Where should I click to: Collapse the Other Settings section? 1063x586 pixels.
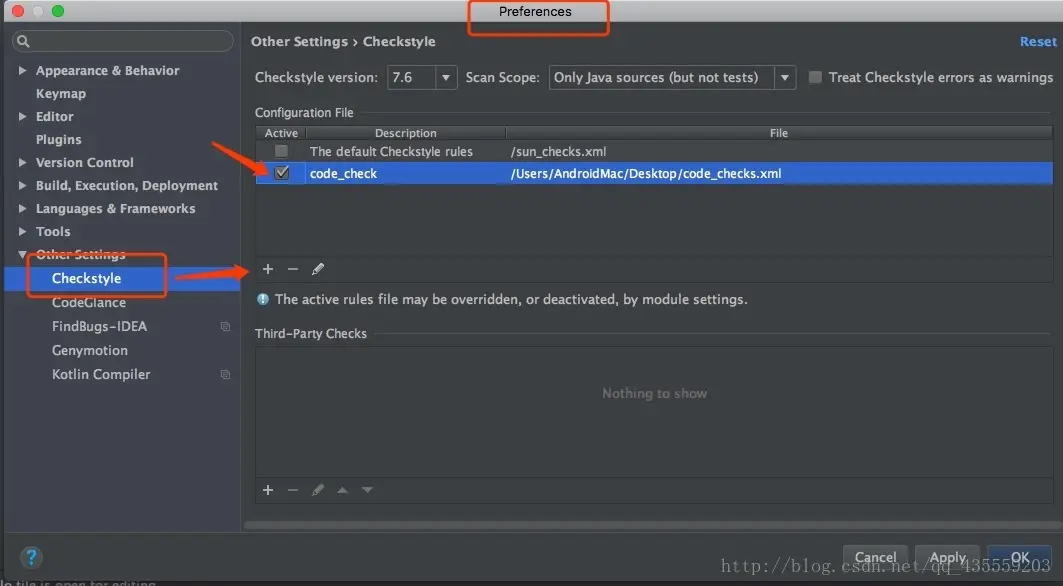point(22,254)
